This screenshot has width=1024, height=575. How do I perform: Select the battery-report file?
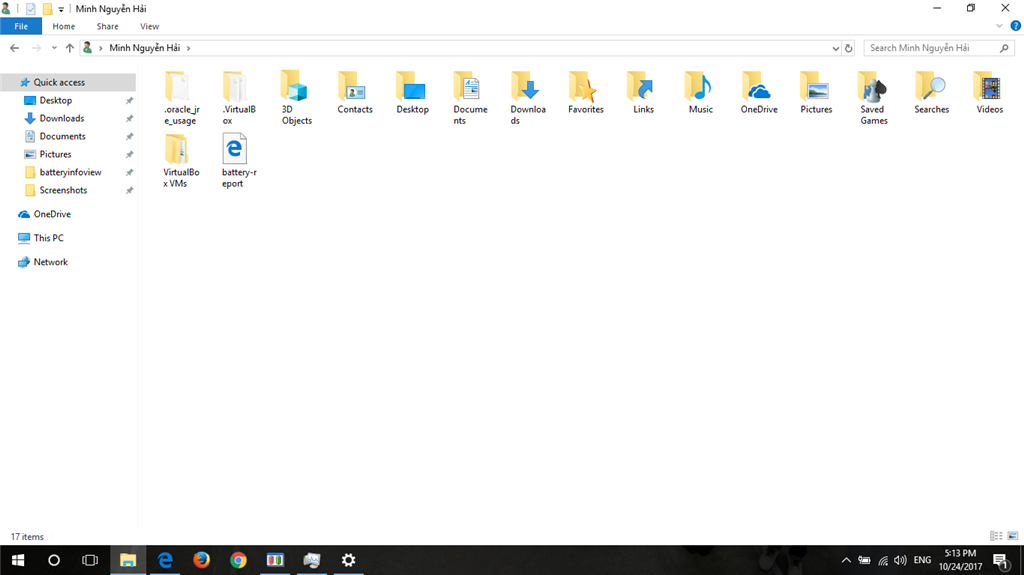(238, 161)
